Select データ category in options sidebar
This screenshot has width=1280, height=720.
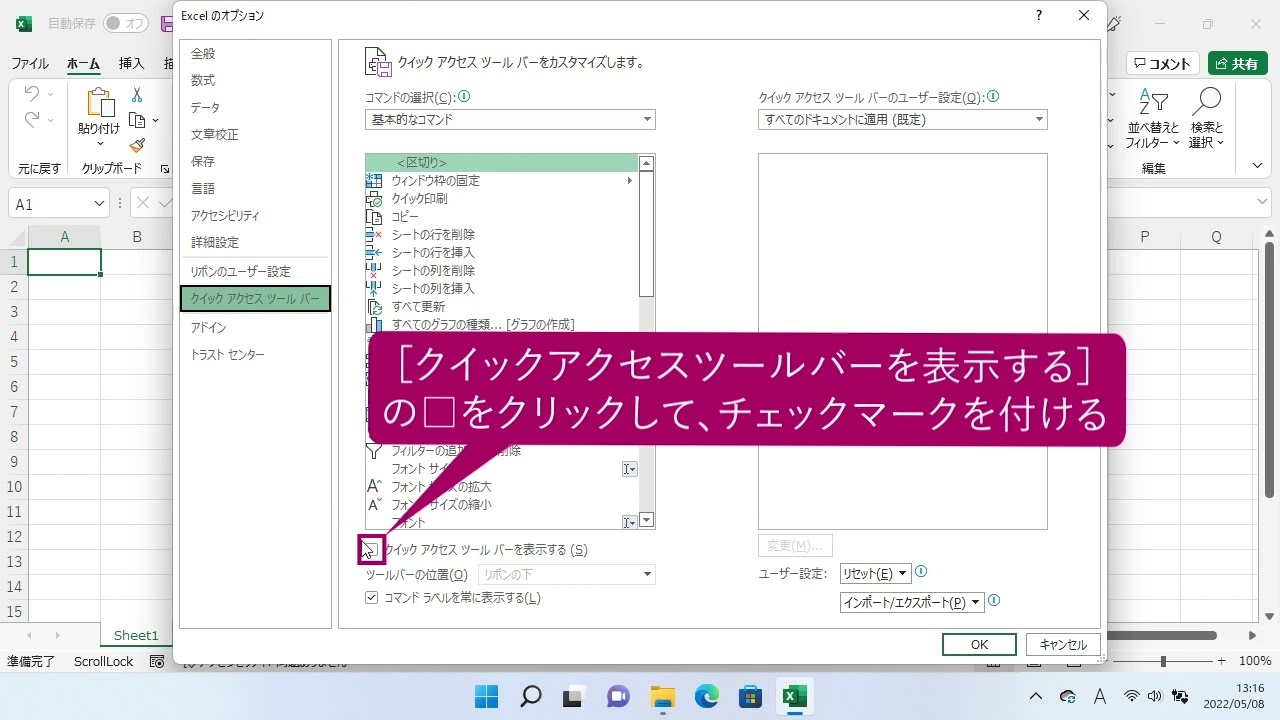(205, 108)
